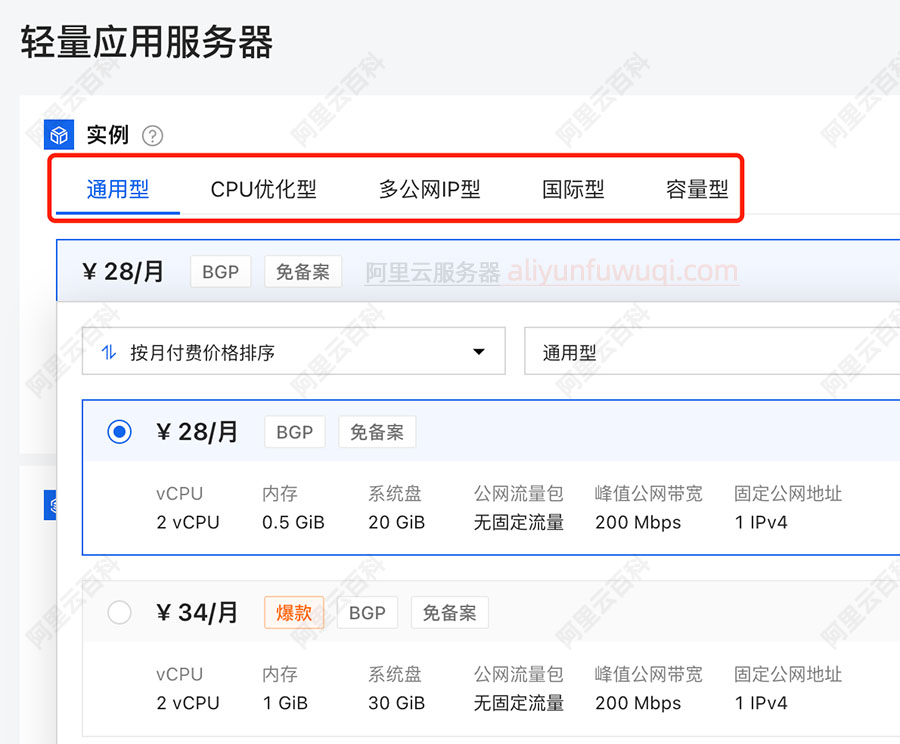
Task: Open the help tooltip beside 实例
Action: pyautogui.click(x=152, y=135)
